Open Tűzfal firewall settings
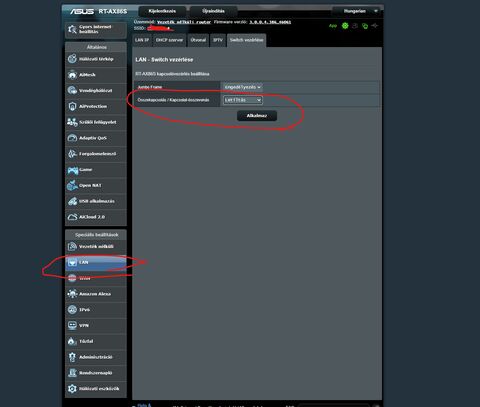 click(96, 341)
